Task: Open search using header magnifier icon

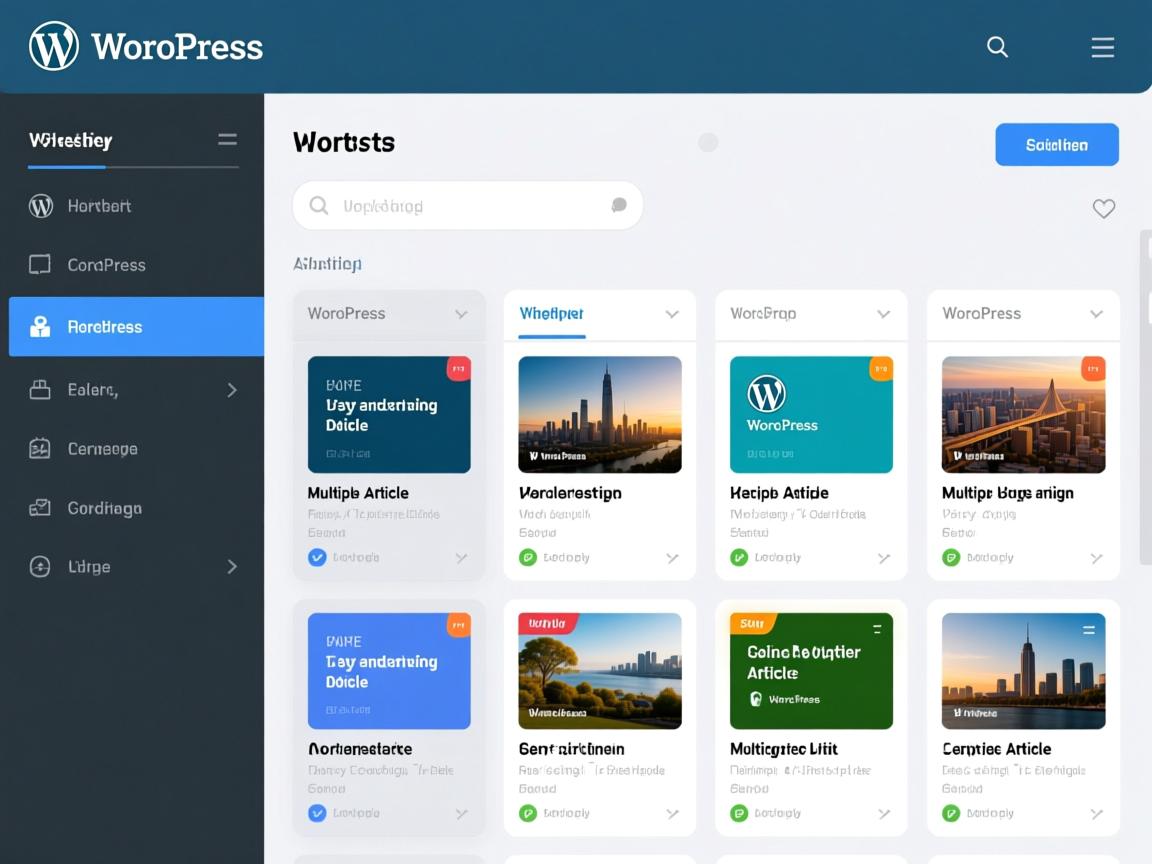Action: (x=997, y=47)
